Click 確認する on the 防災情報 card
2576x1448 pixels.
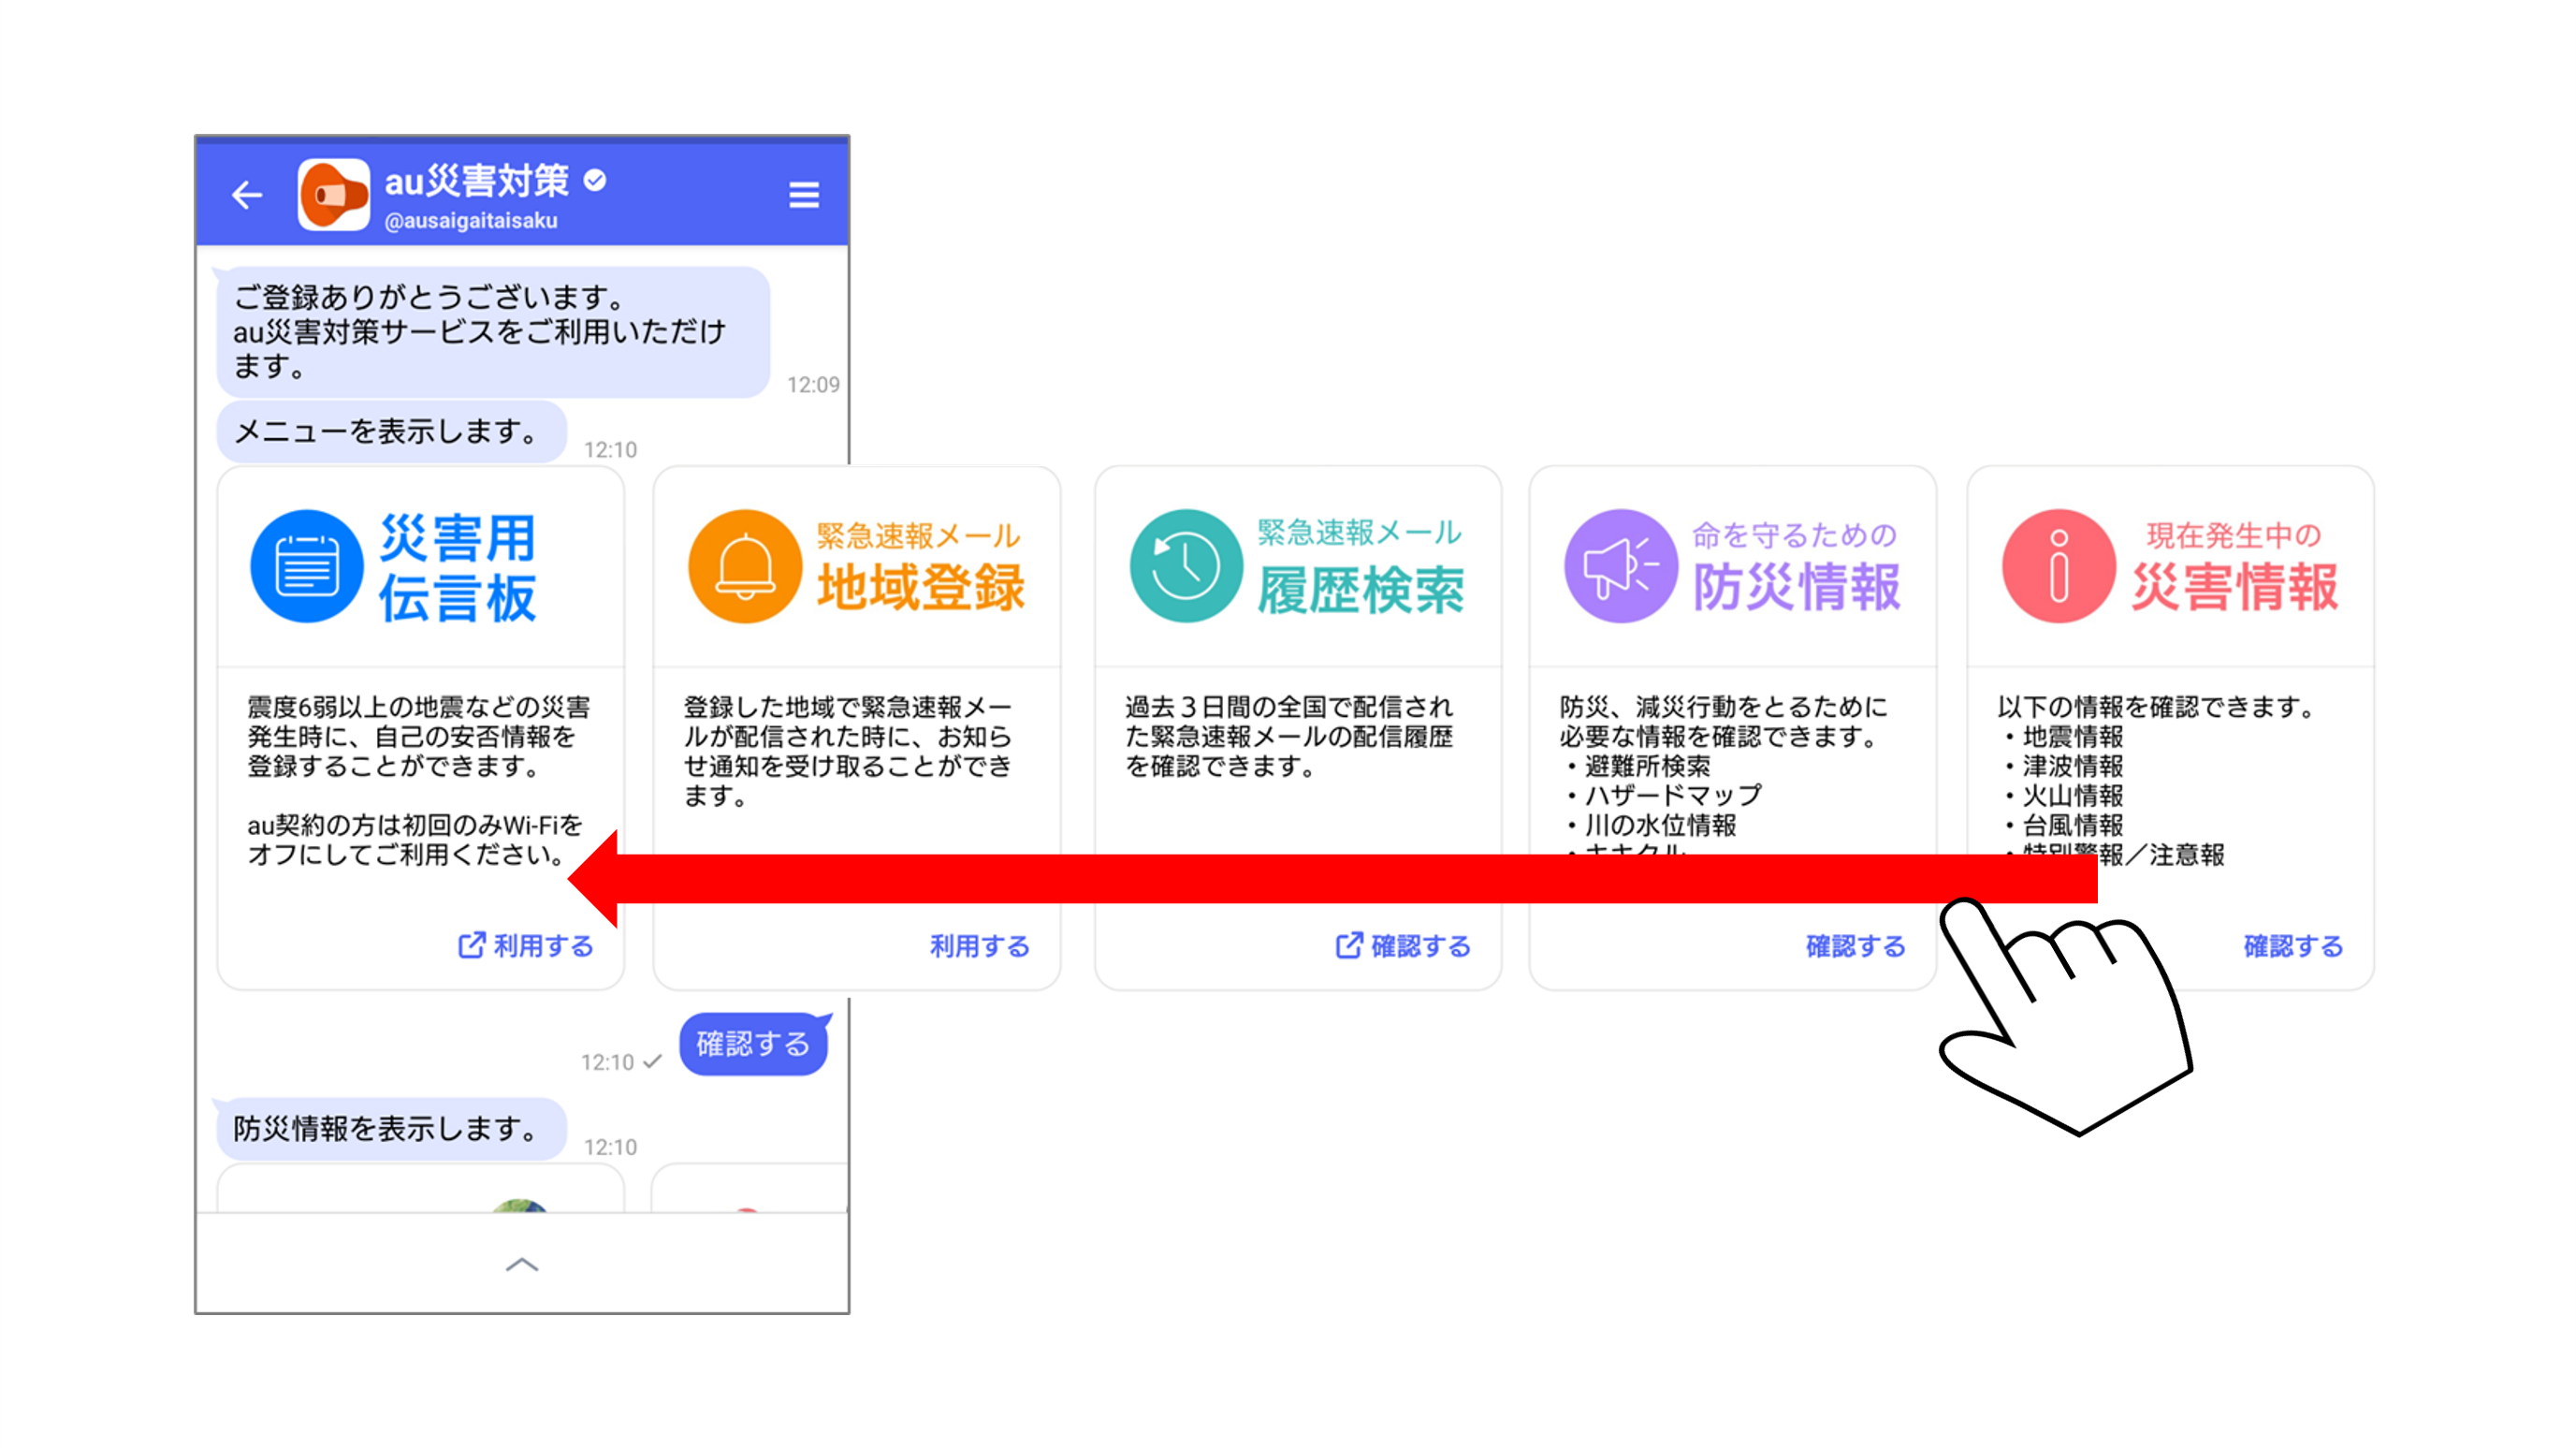1856,946
